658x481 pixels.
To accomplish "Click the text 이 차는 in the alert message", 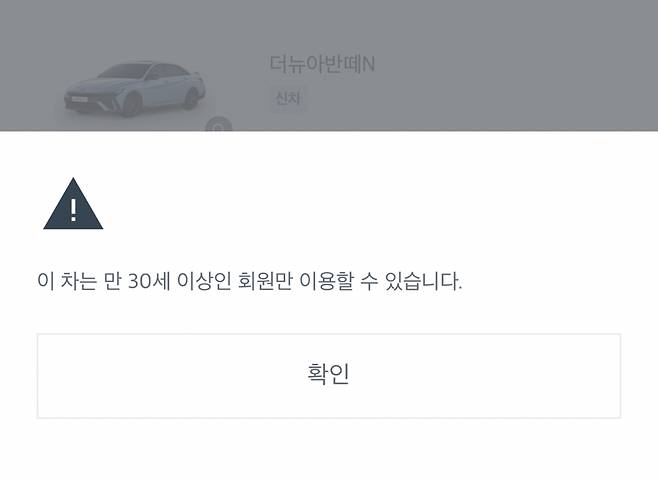I will (67, 281).
